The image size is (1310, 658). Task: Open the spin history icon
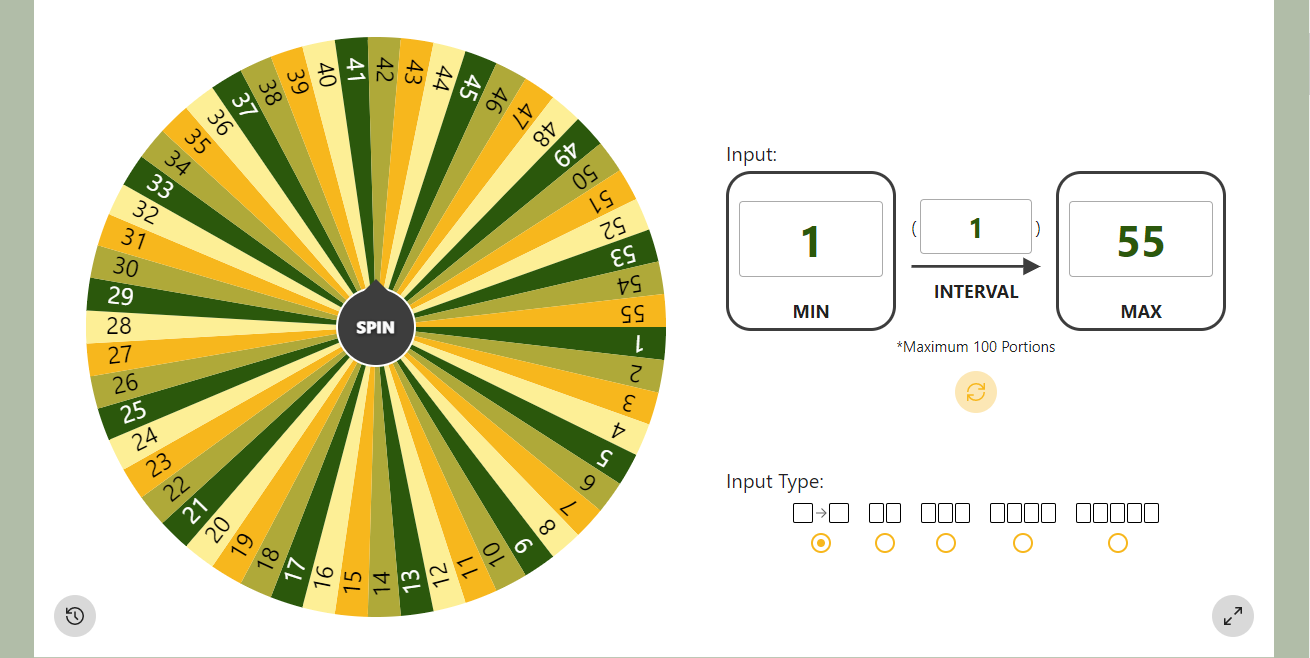point(75,616)
